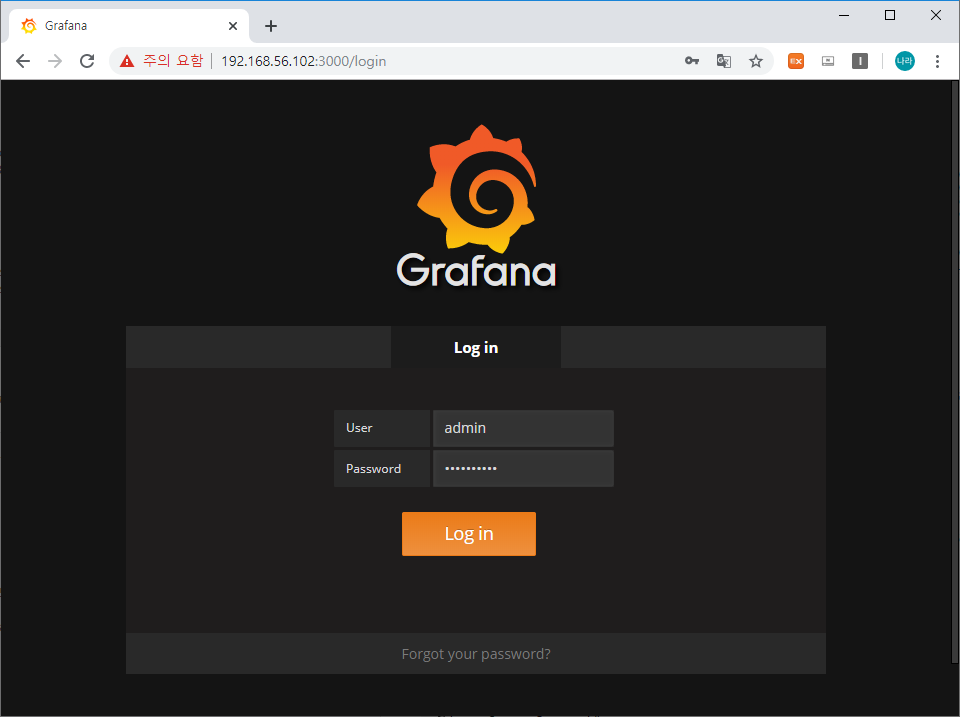Click the browser back arrow
This screenshot has width=960, height=717.
tap(23, 61)
